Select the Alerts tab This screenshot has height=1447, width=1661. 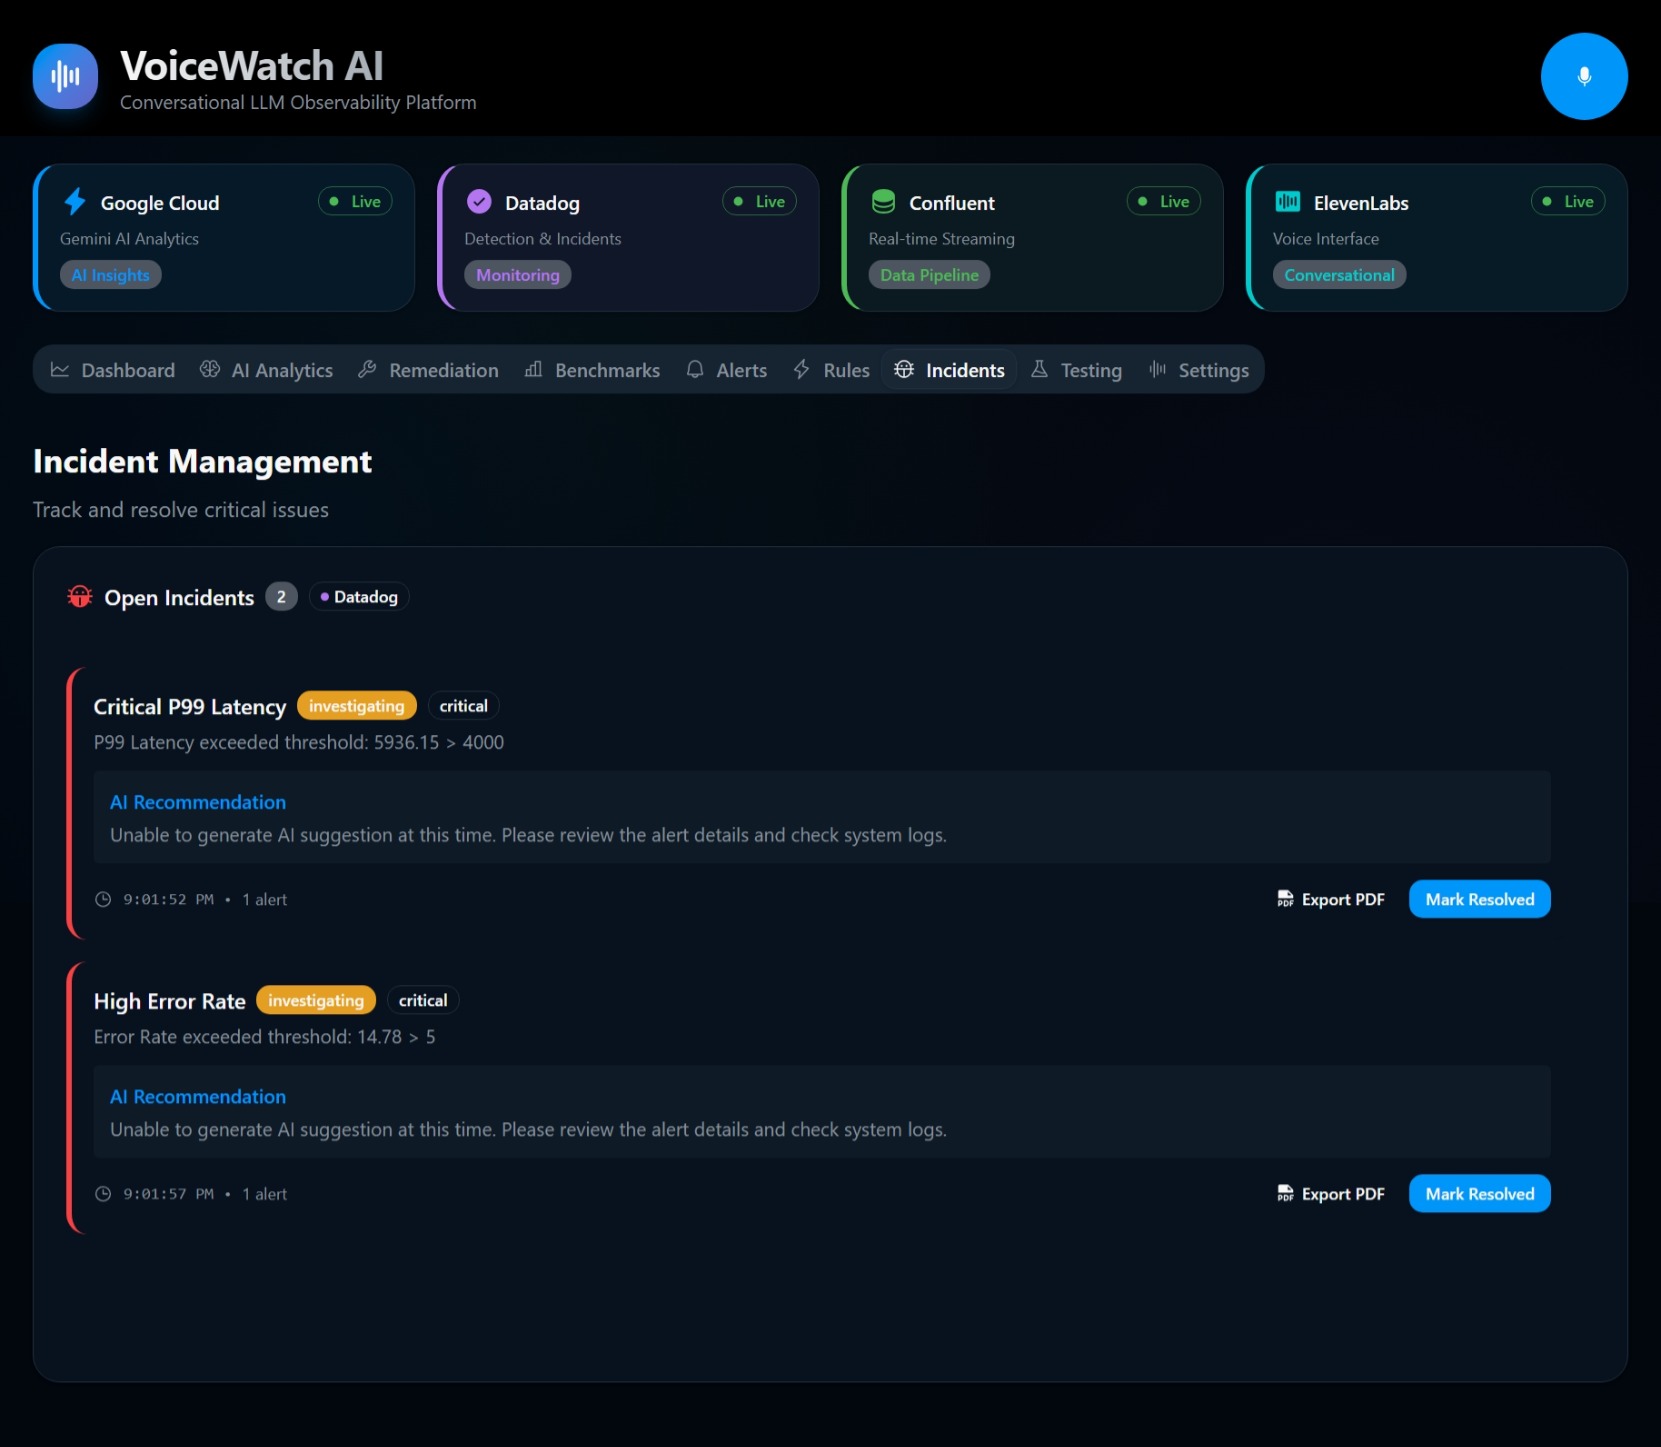pyautogui.click(x=727, y=370)
